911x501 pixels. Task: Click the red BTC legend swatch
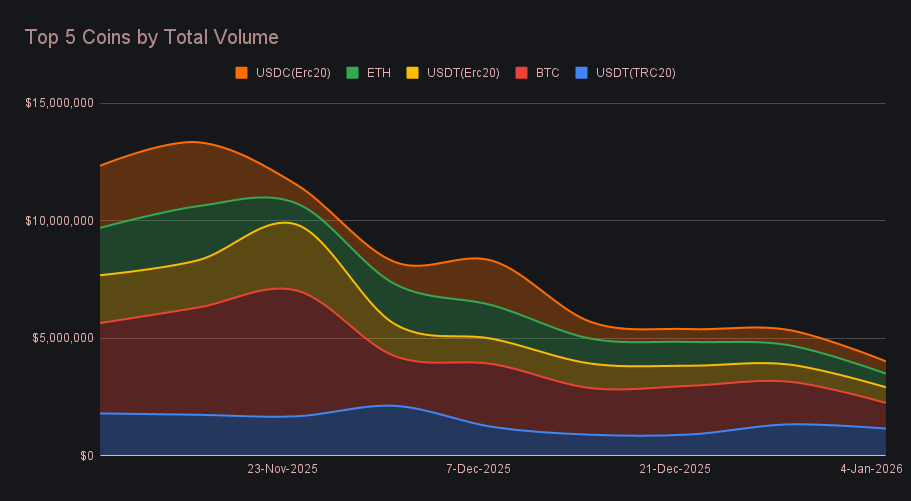click(521, 73)
